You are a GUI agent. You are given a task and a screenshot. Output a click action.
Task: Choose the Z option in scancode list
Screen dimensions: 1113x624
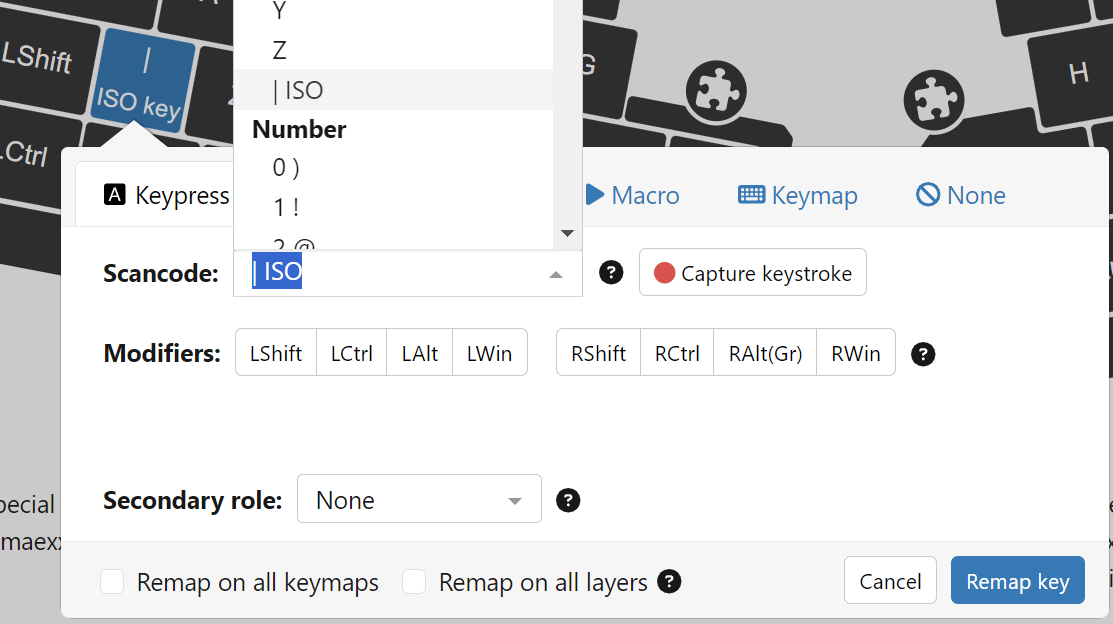[280, 50]
